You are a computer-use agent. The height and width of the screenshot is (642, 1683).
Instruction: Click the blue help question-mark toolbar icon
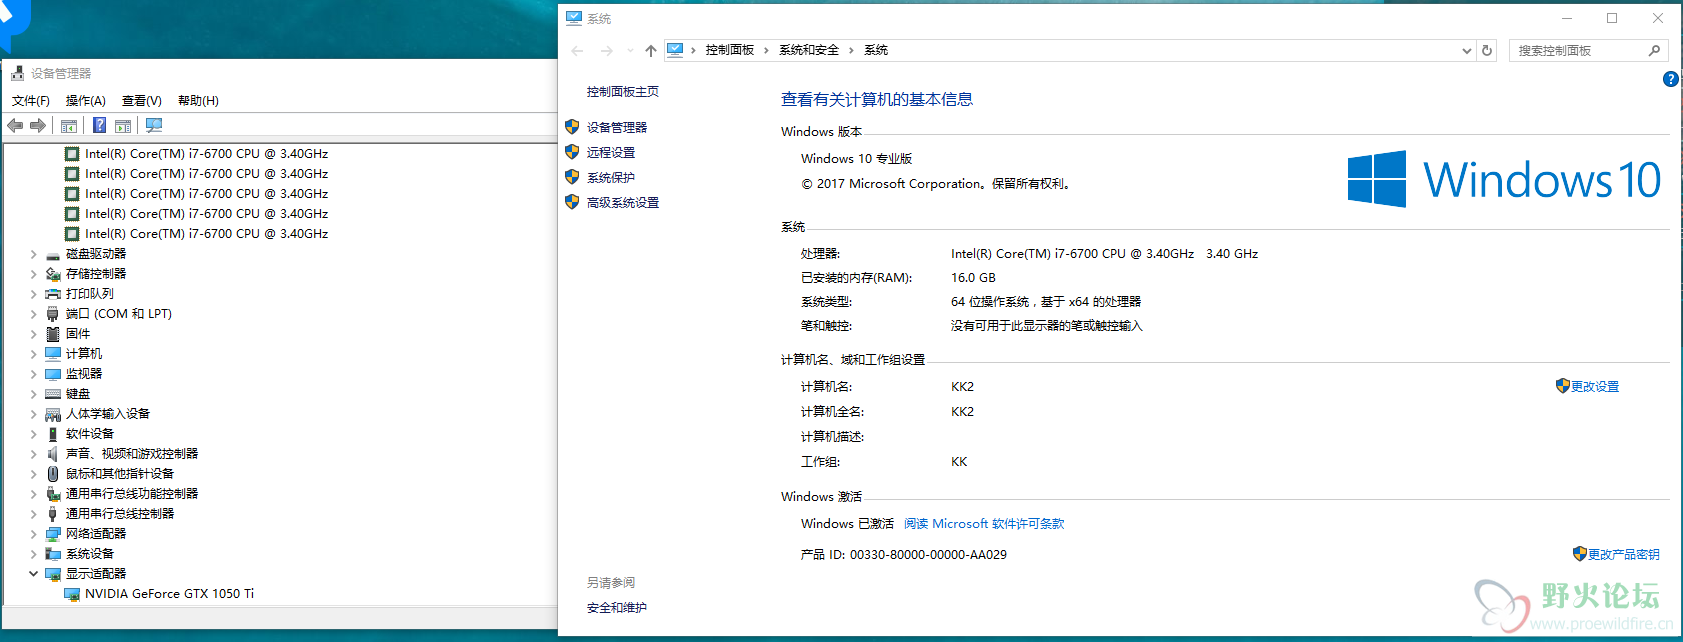pos(100,126)
